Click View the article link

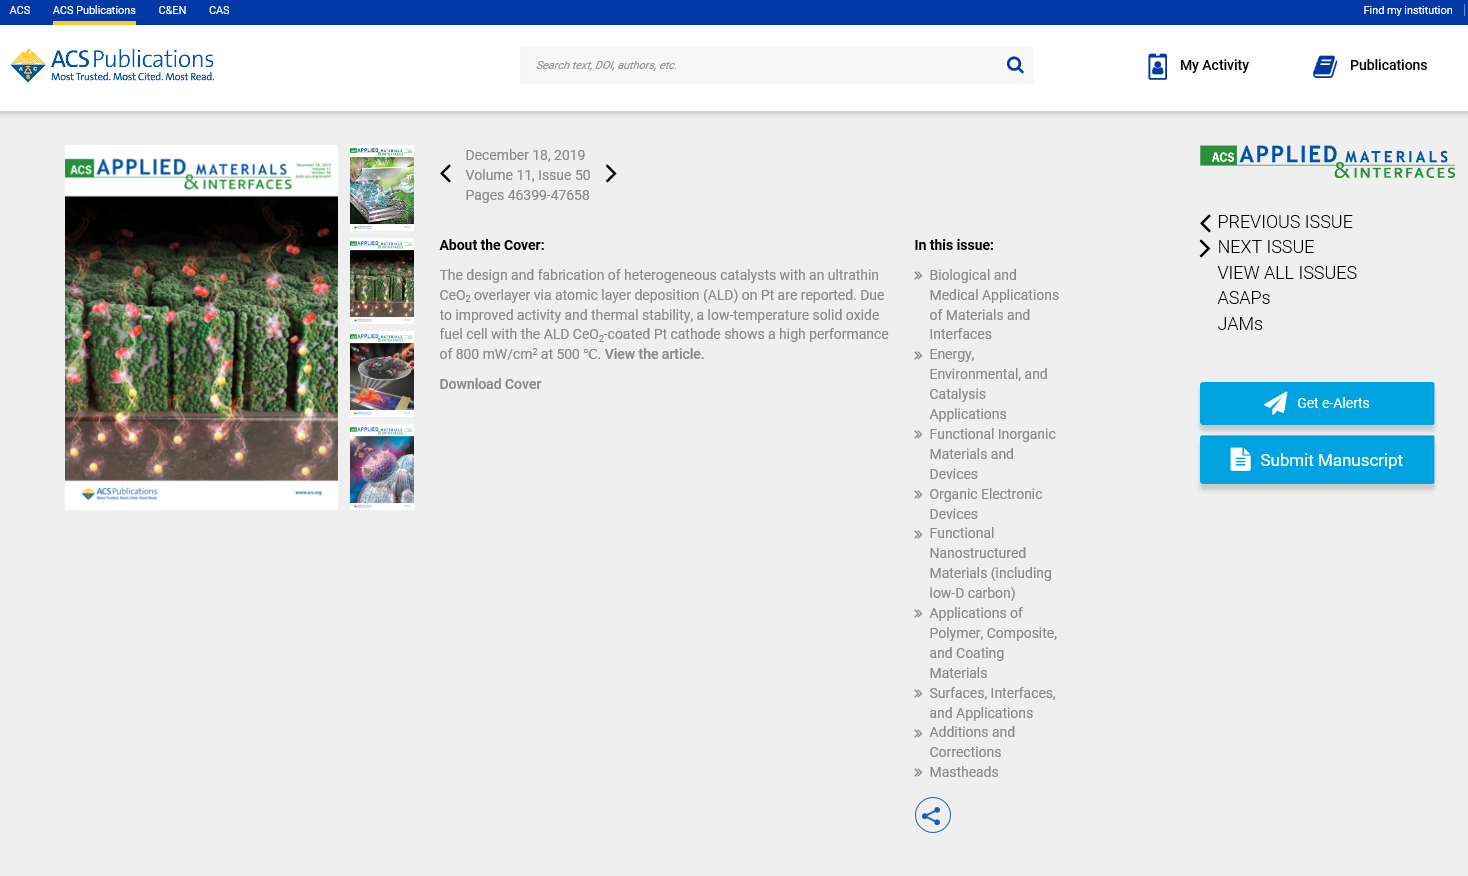(654, 354)
